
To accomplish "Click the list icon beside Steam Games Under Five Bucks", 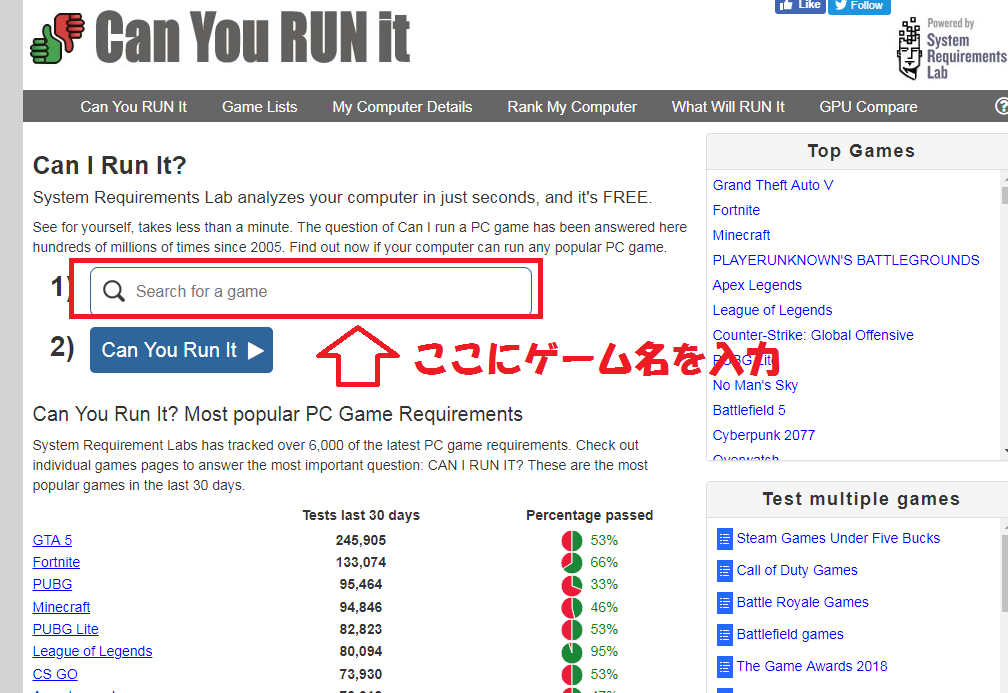I will pos(724,539).
